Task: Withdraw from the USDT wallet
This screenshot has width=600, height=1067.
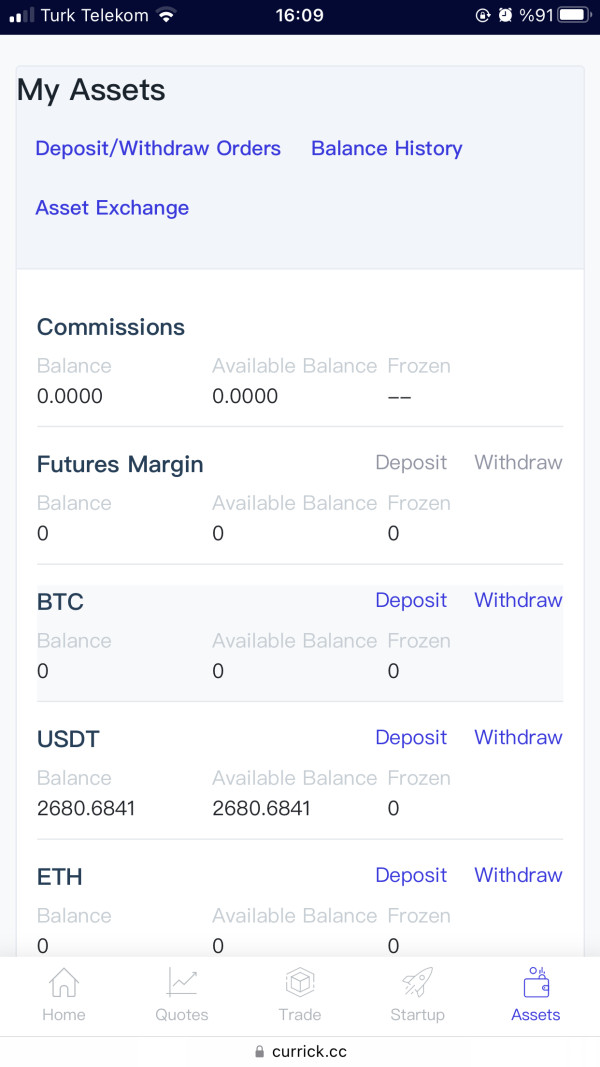Action: pyautogui.click(x=518, y=738)
